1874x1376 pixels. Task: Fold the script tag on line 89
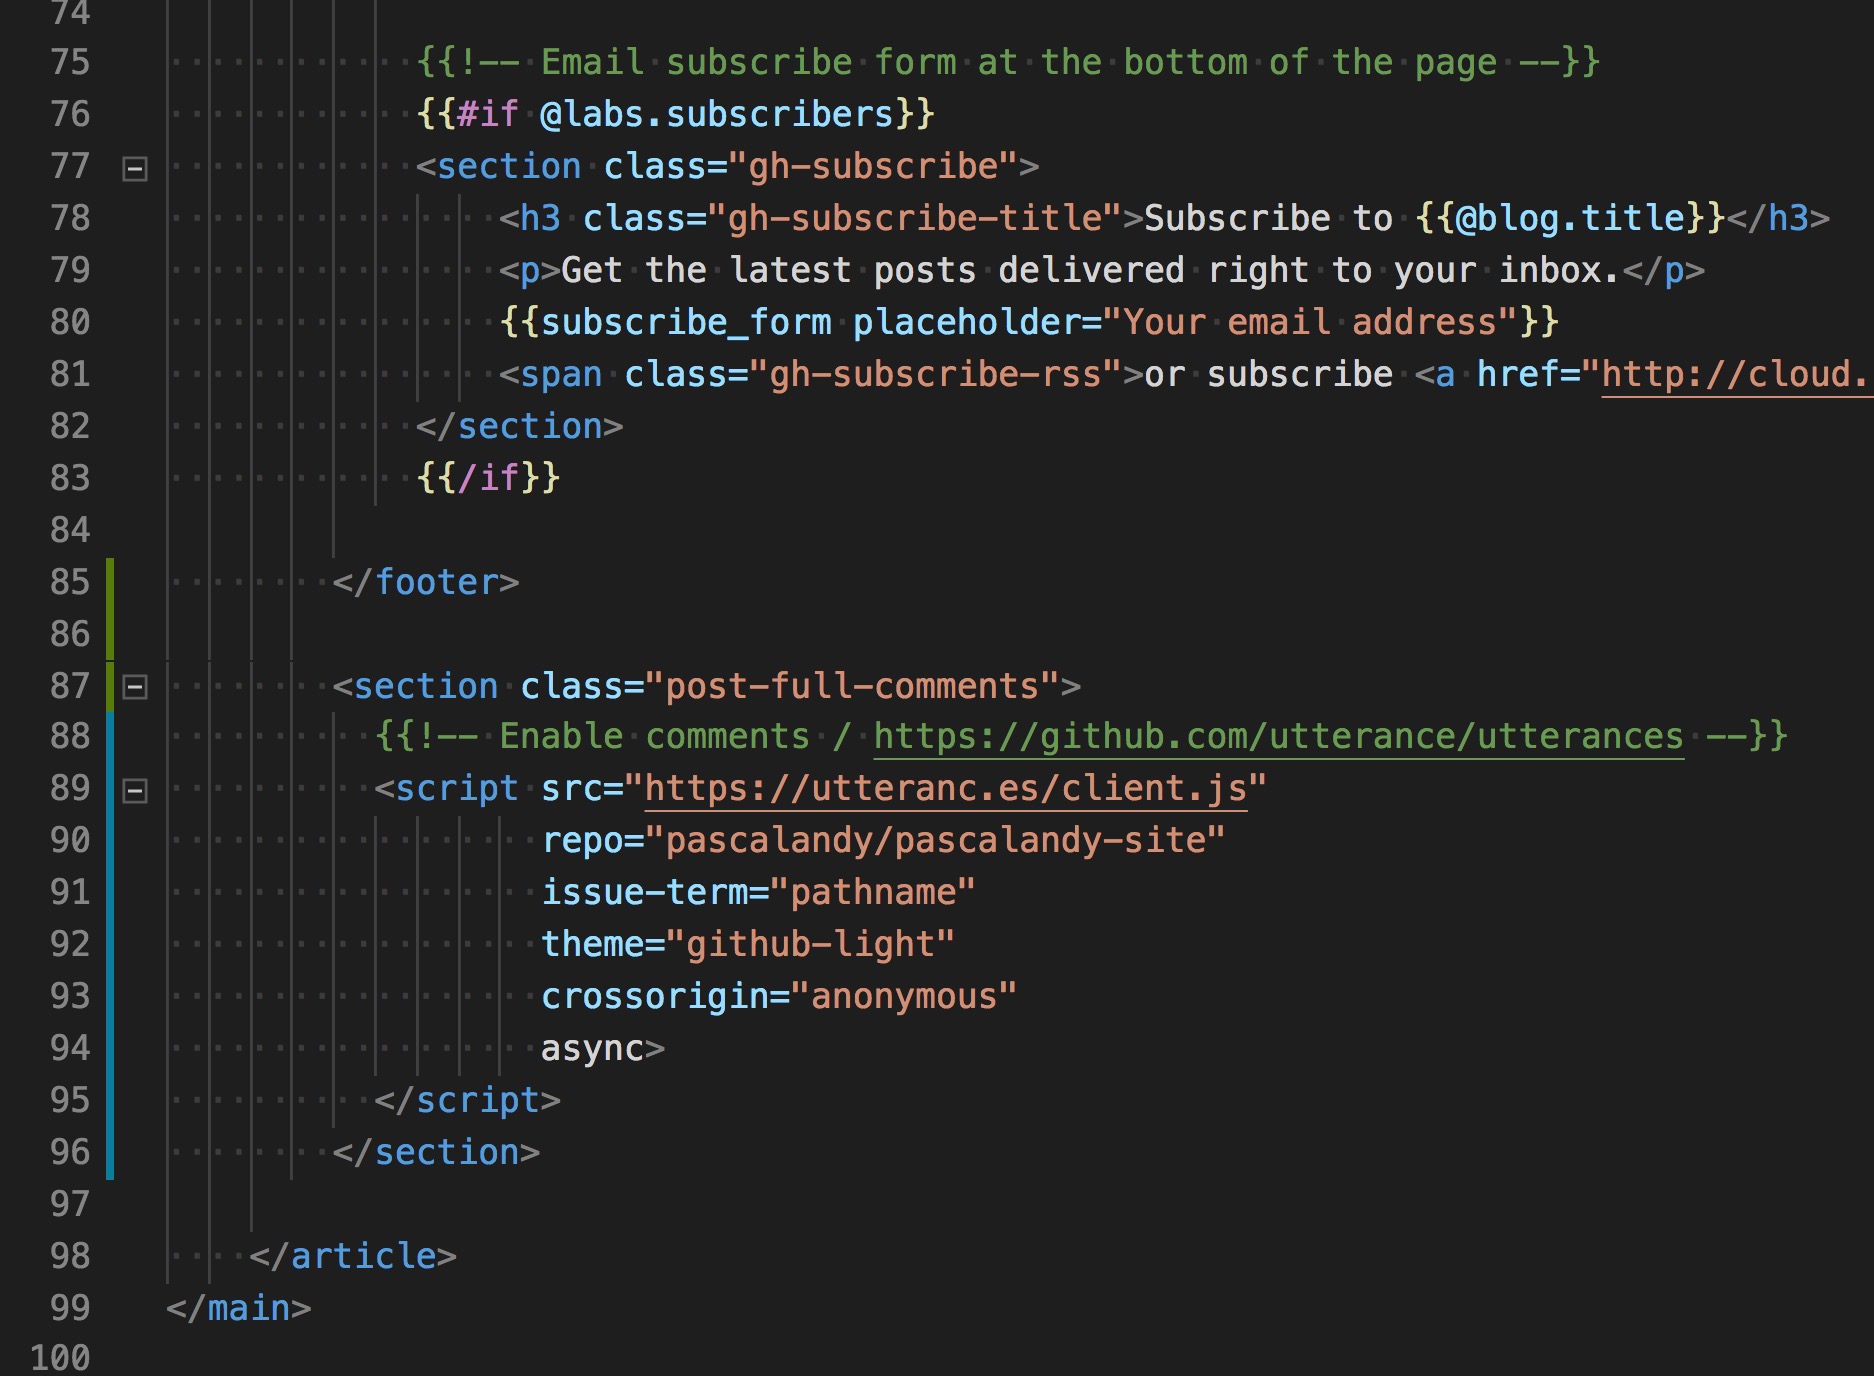[135, 791]
